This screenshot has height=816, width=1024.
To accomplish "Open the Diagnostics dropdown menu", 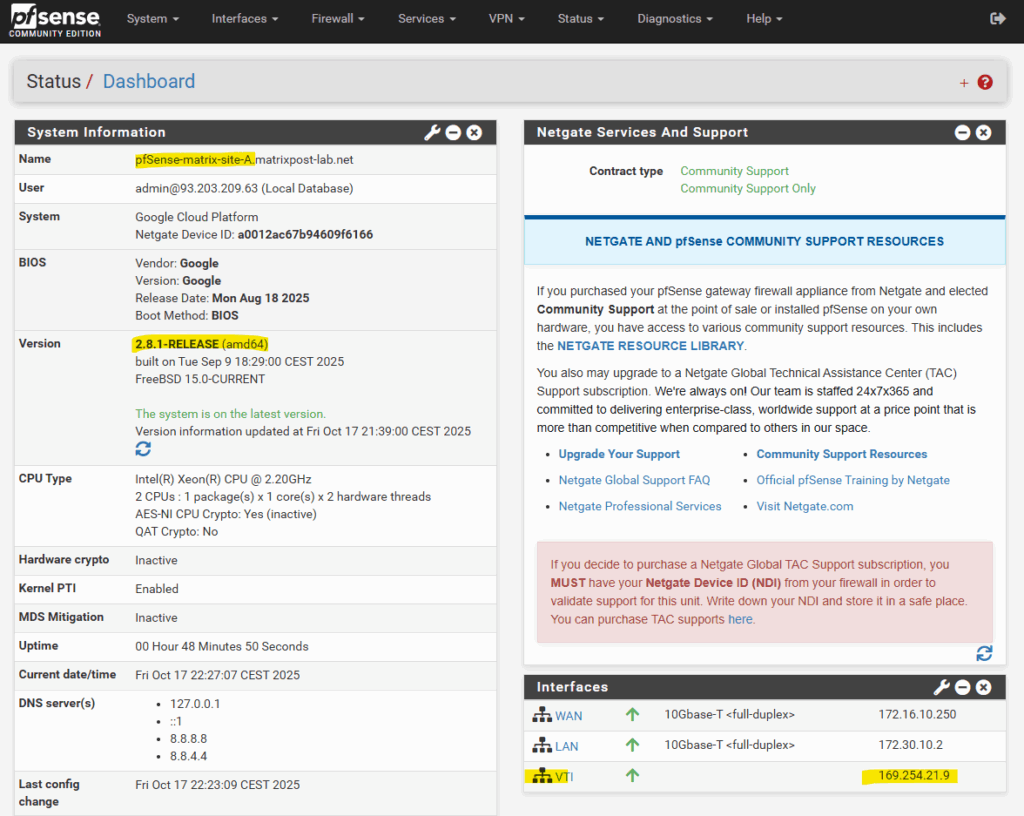I will [675, 19].
